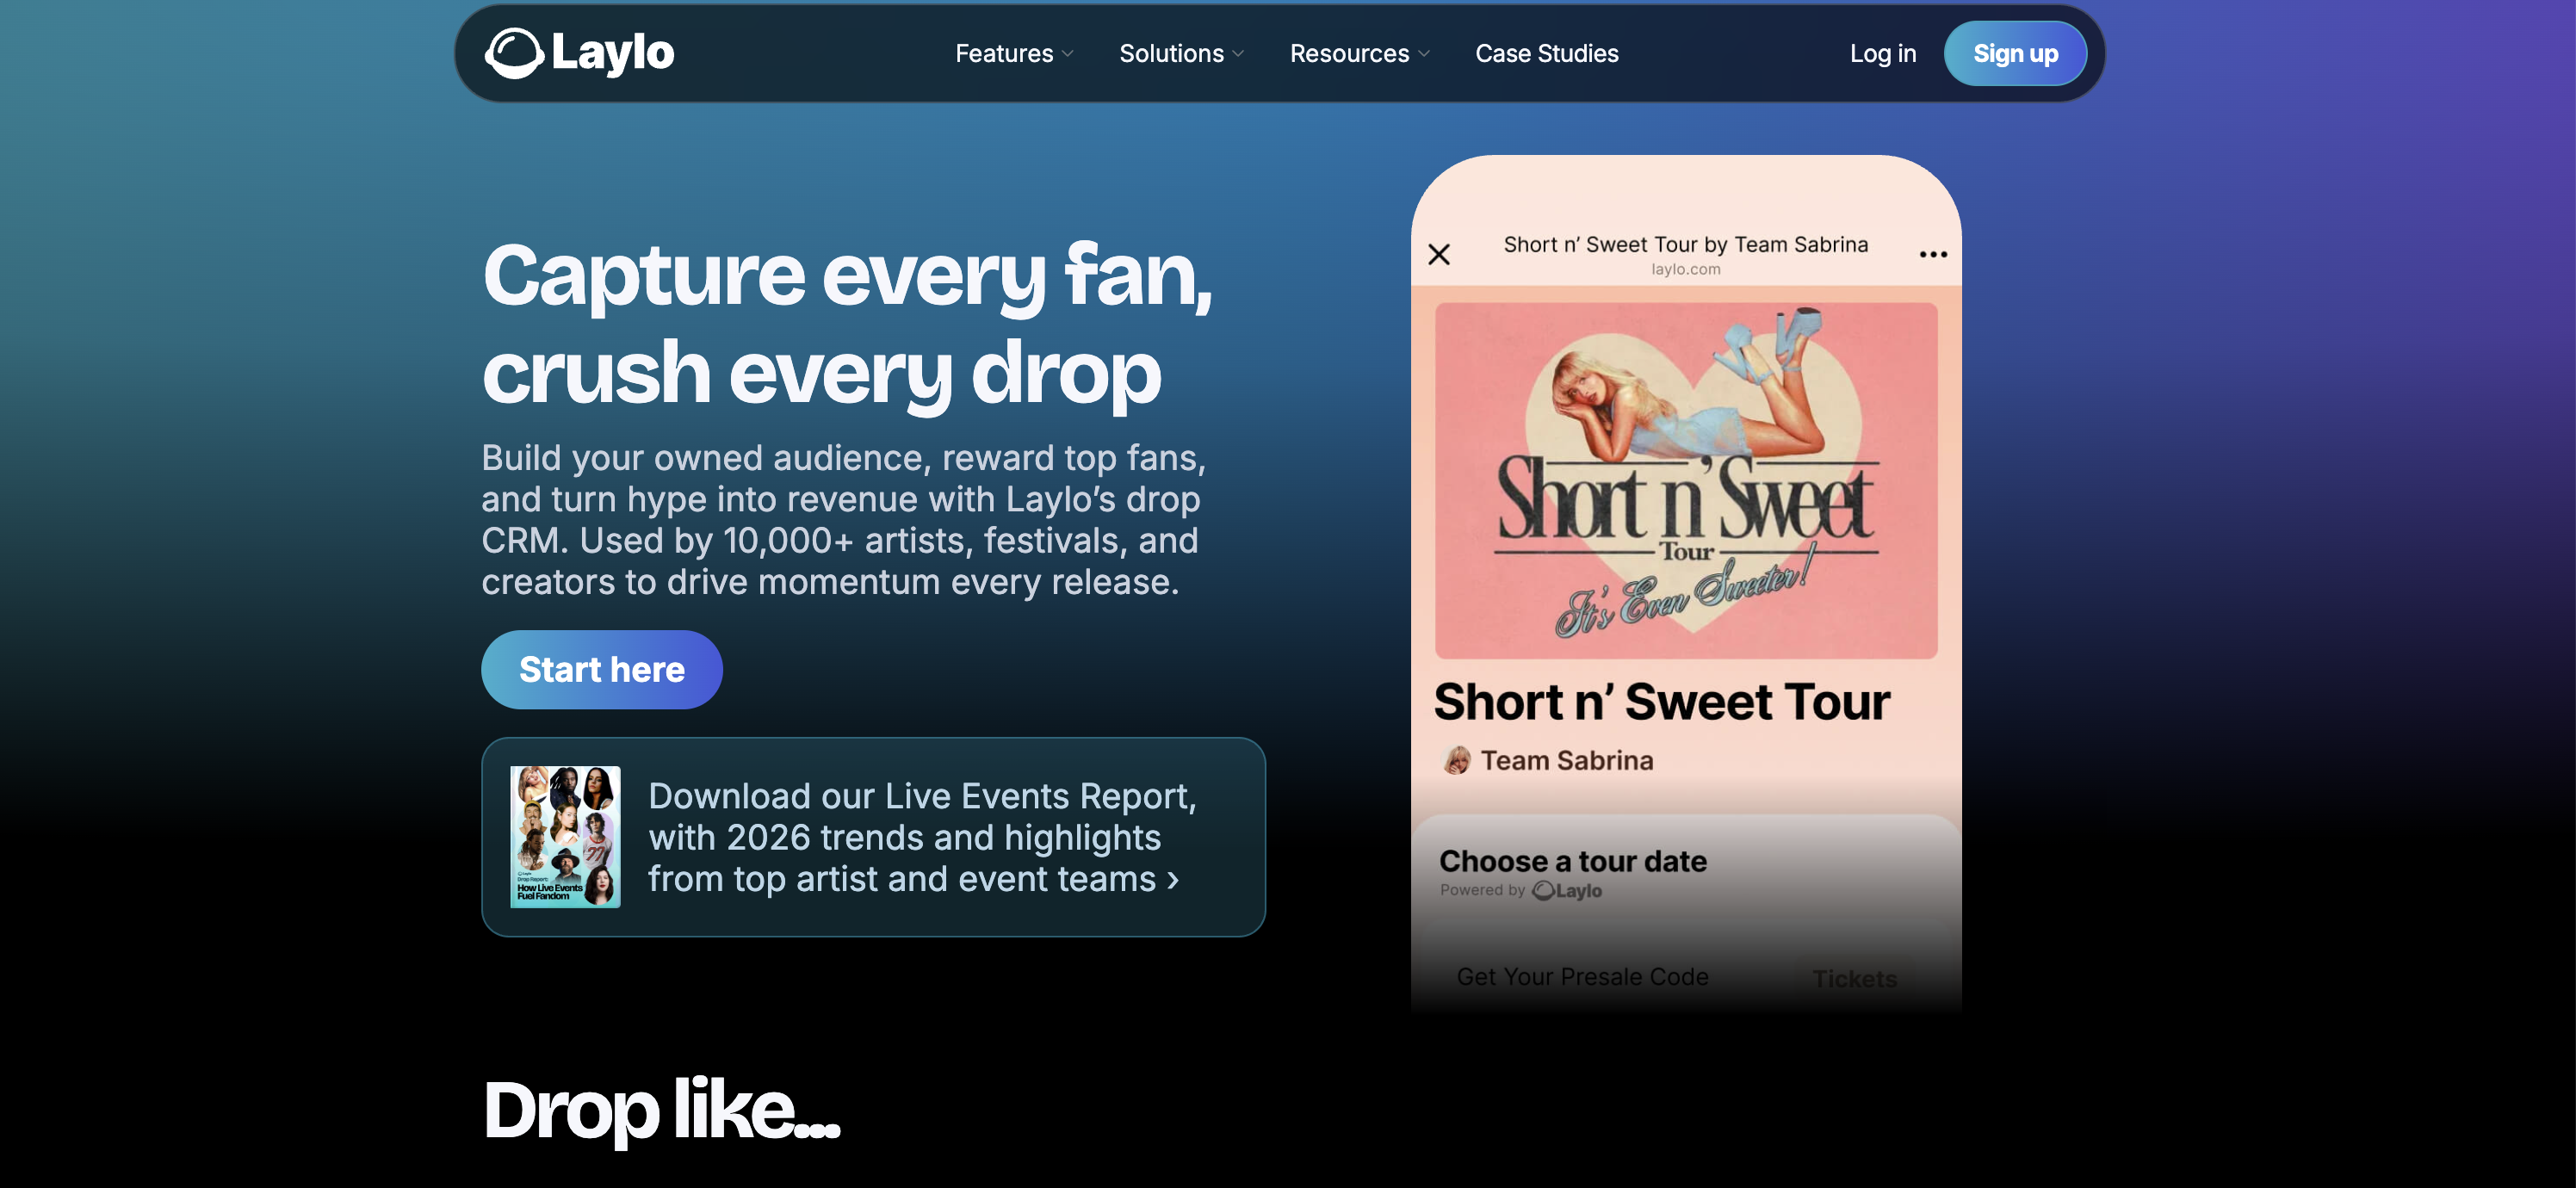Click the 'Short n' Sweet Tour' title text
The height and width of the screenshot is (1188, 2576).
pyautogui.click(x=1662, y=702)
